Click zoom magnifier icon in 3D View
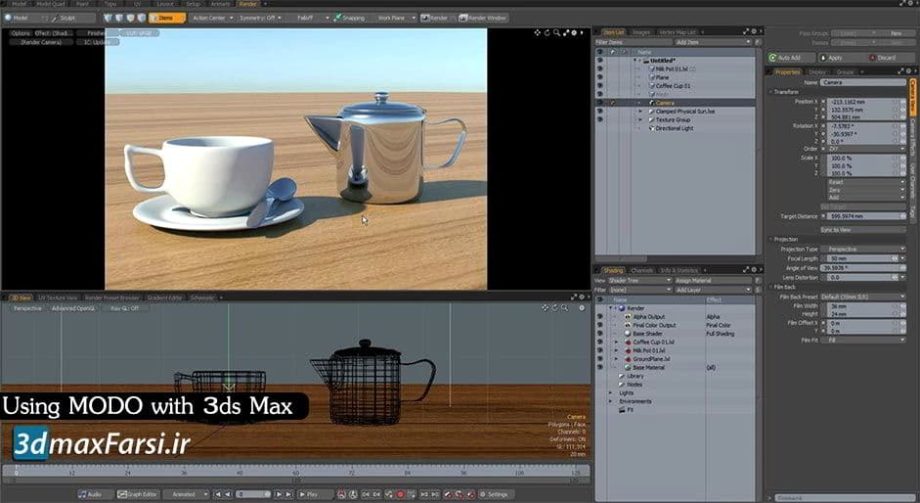 click(x=564, y=308)
